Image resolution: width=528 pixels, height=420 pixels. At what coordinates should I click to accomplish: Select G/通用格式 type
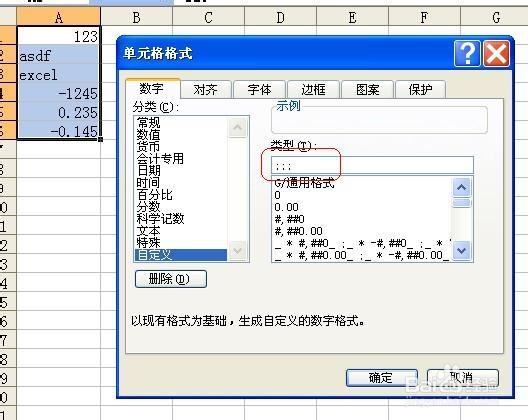[362, 183]
